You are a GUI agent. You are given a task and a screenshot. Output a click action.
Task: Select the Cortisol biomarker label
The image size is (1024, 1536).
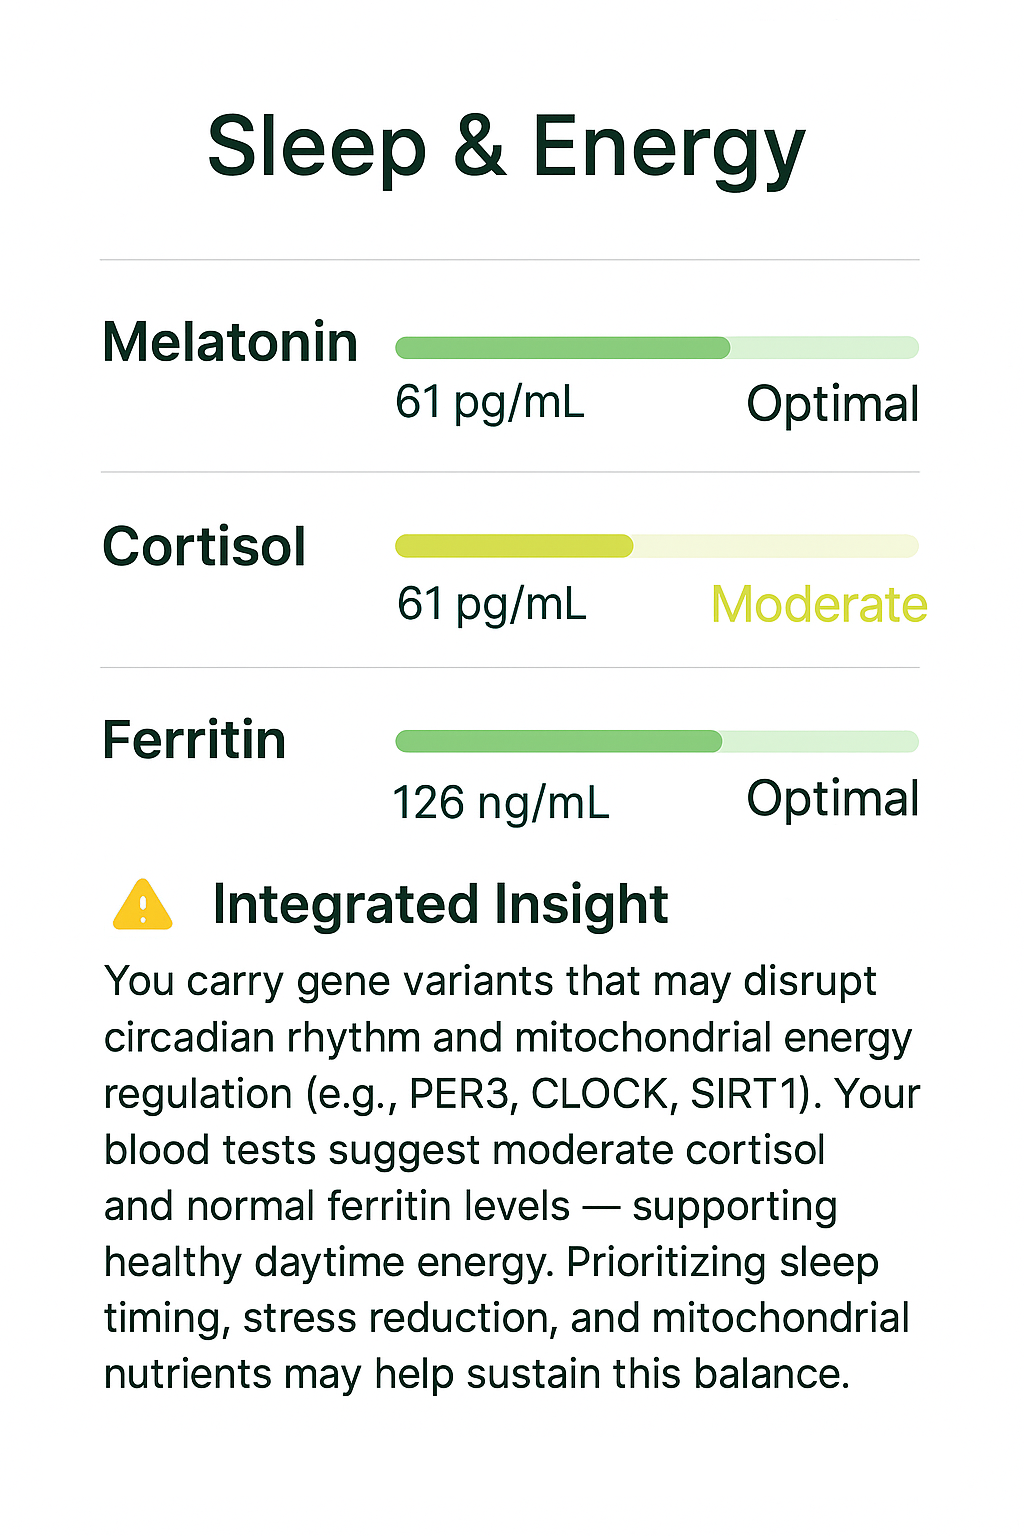tap(204, 546)
